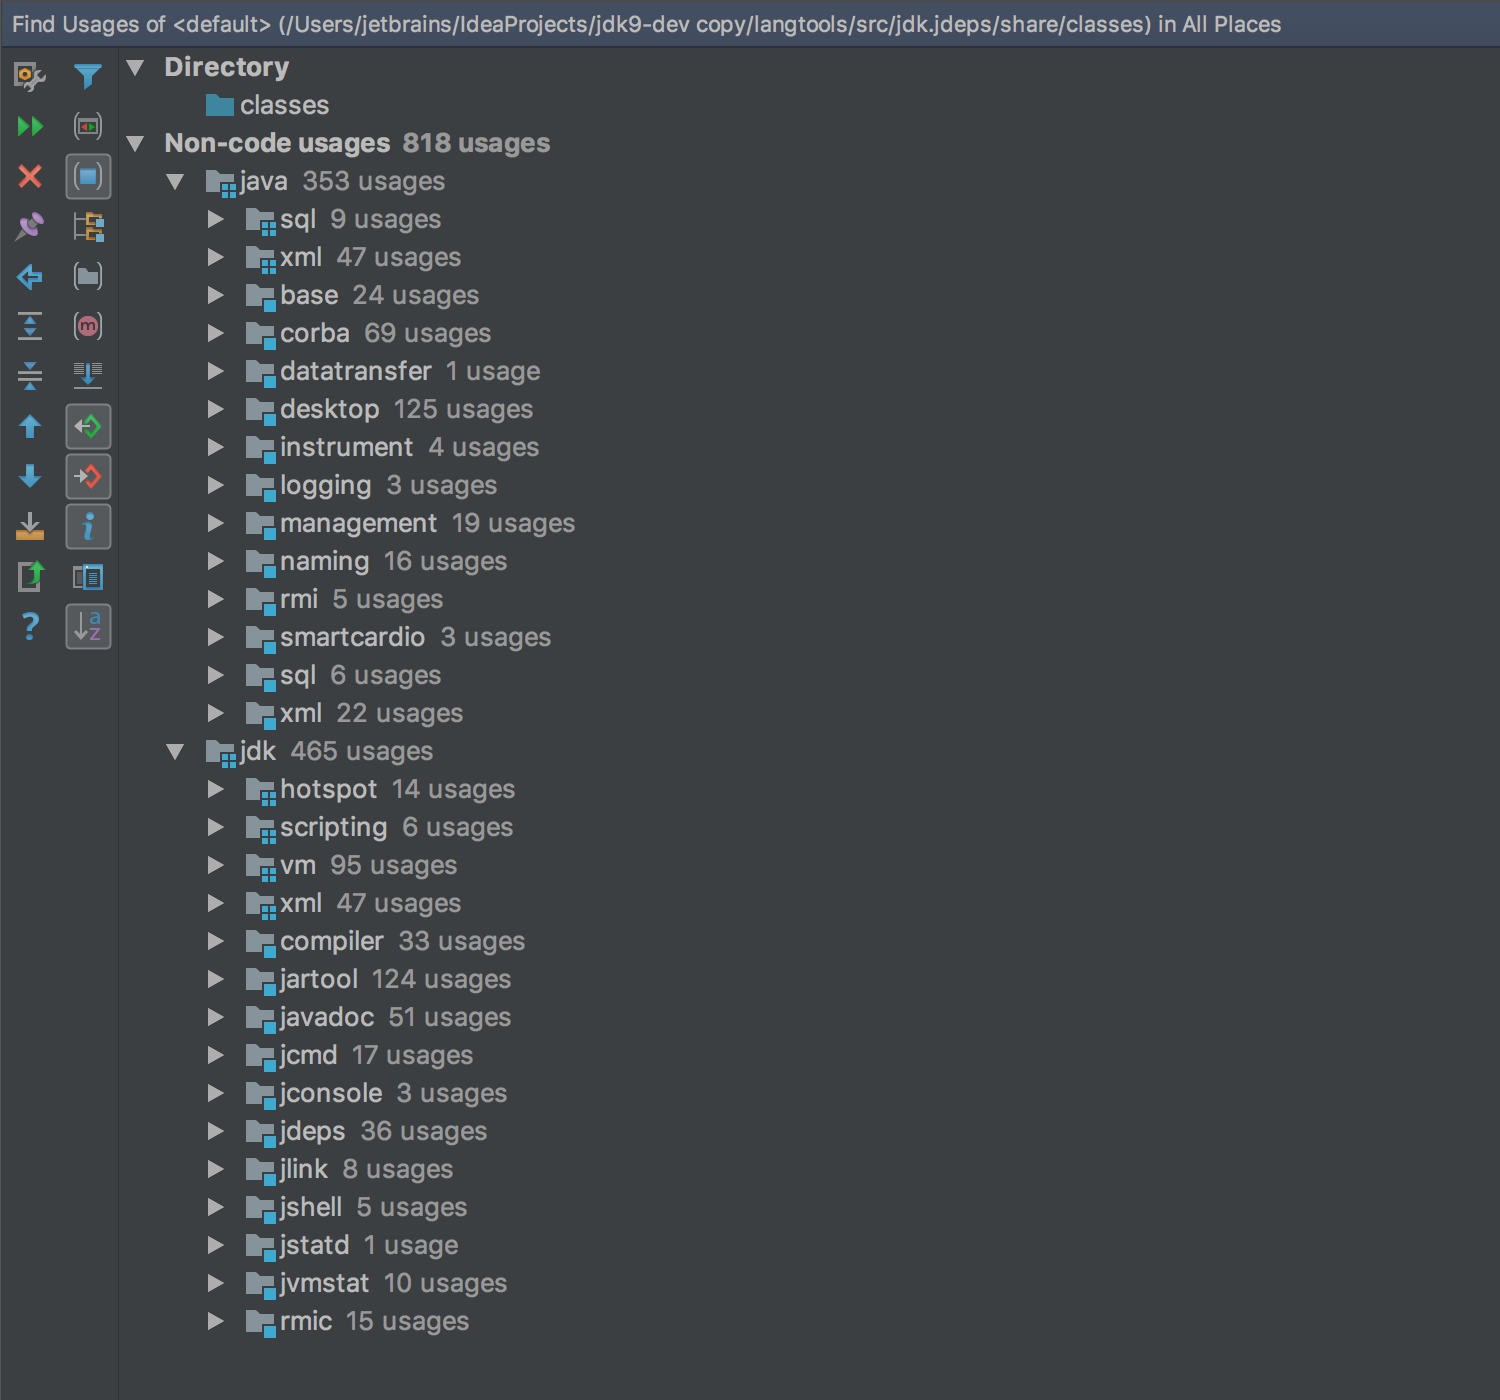Close the usages tab with red X
Viewport: 1500px width, 1400px height.
pos(30,177)
